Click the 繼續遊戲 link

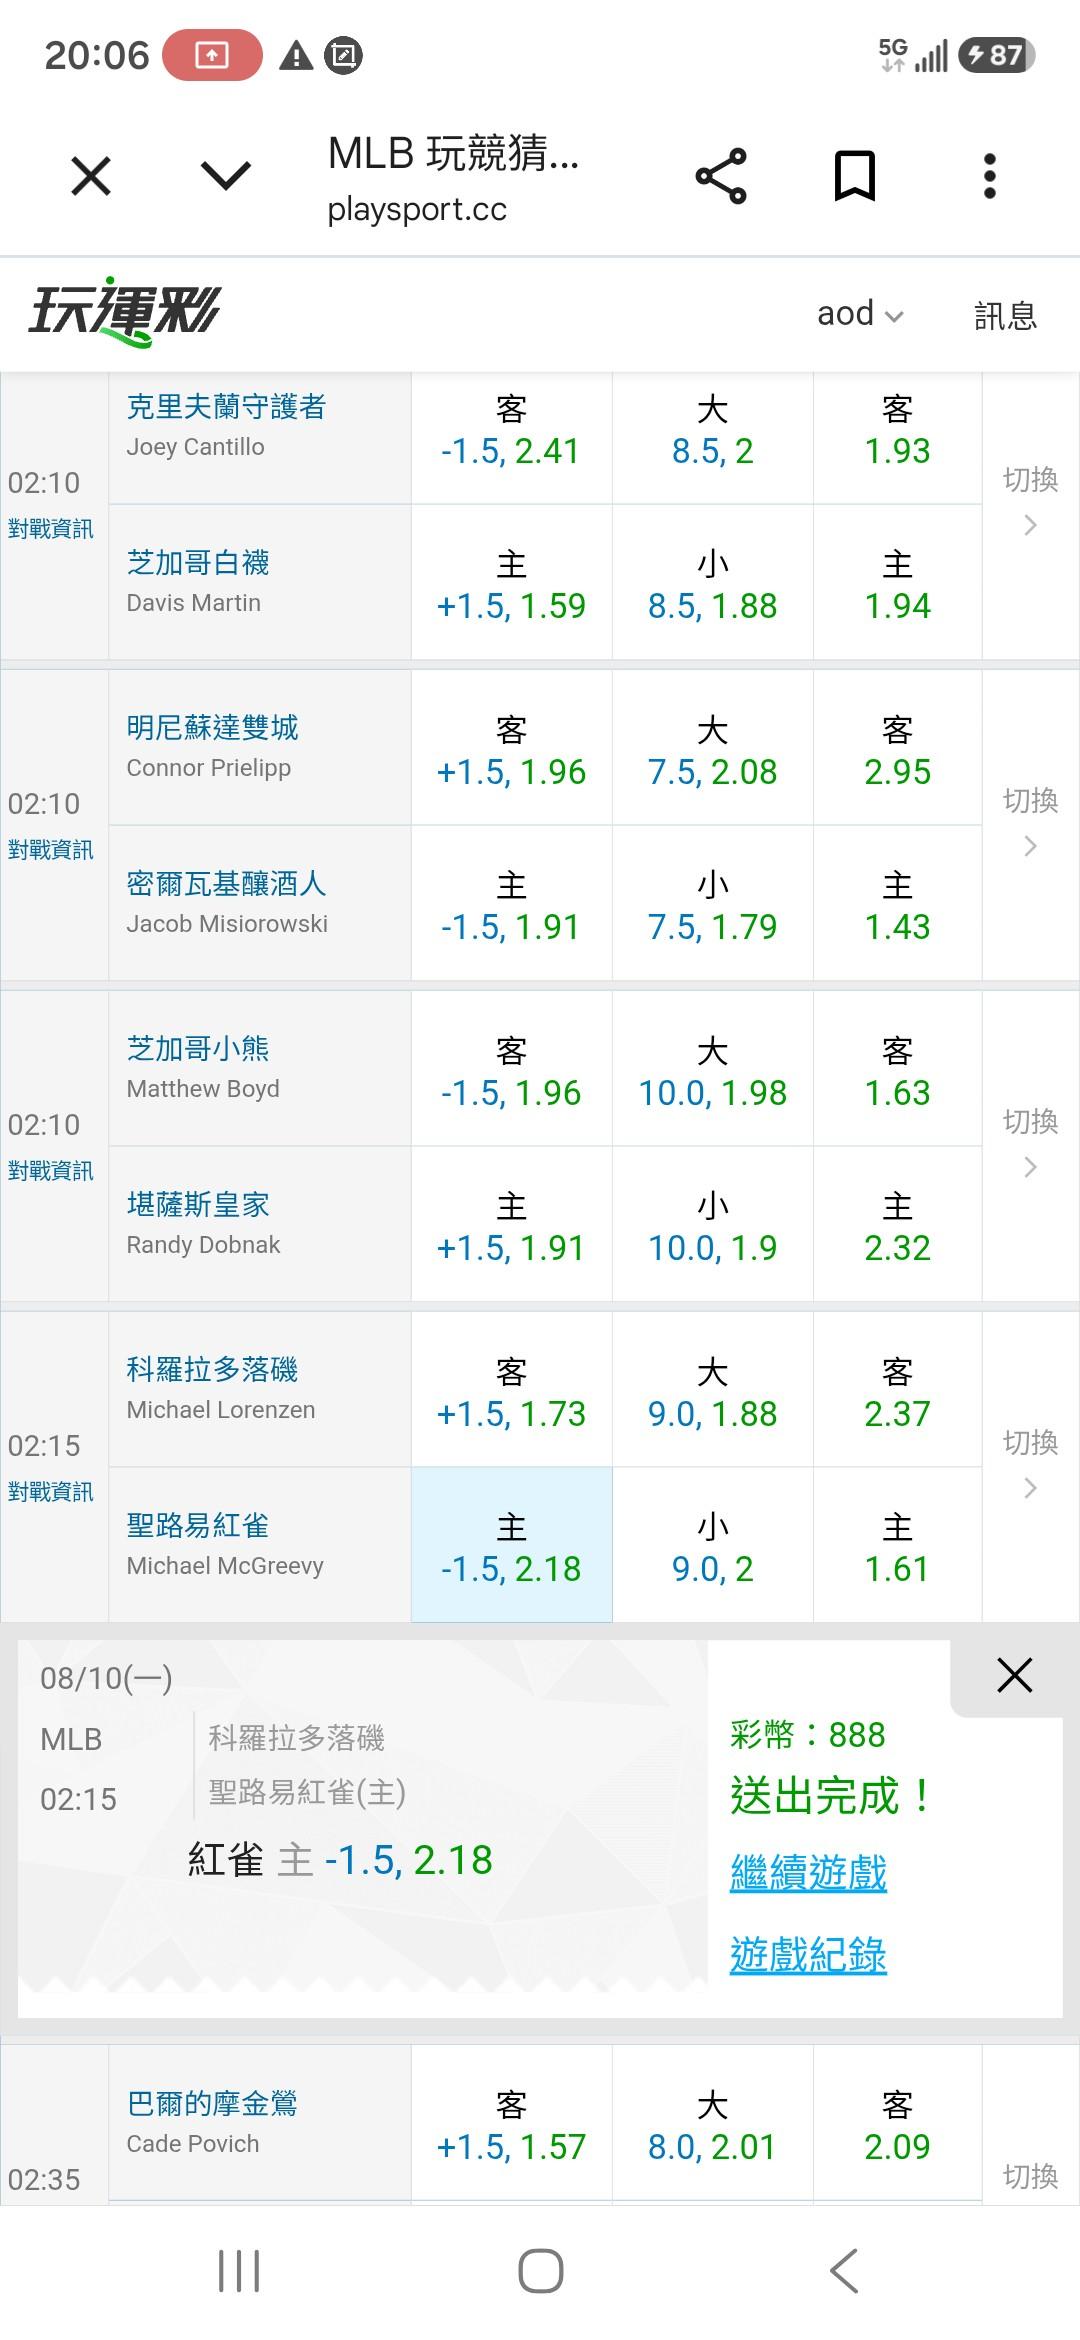click(x=808, y=1873)
